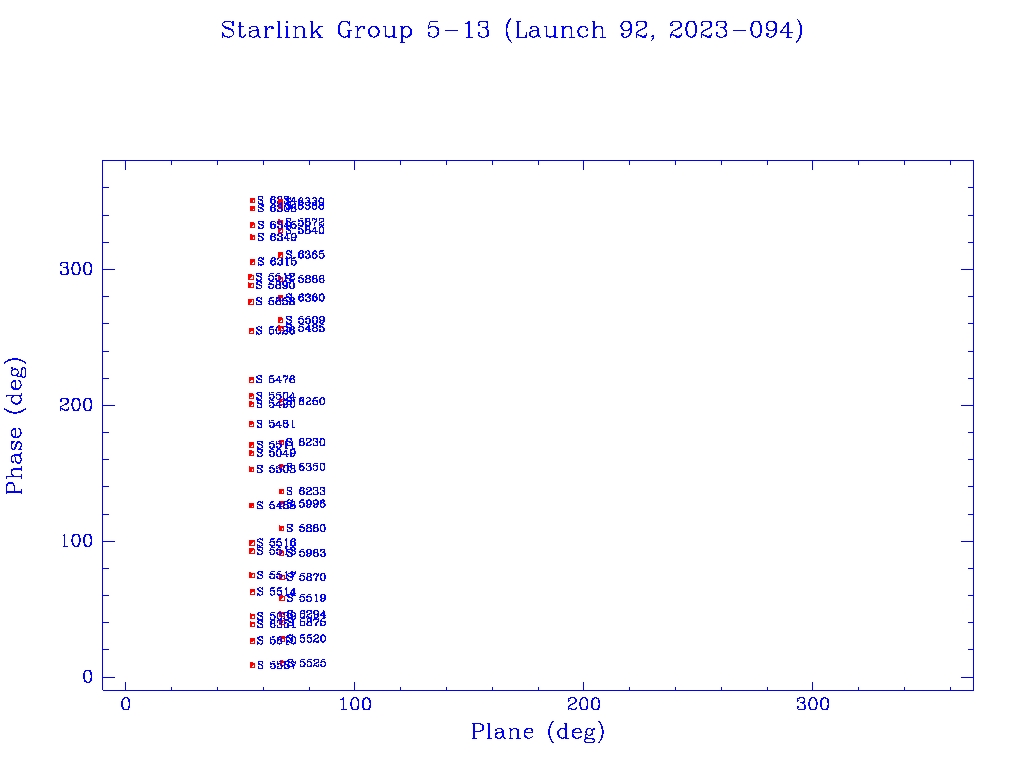The image size is (1024, 768).
Task: Click the satellite label 'S 5516'
Action: click(x=276, y=543)
